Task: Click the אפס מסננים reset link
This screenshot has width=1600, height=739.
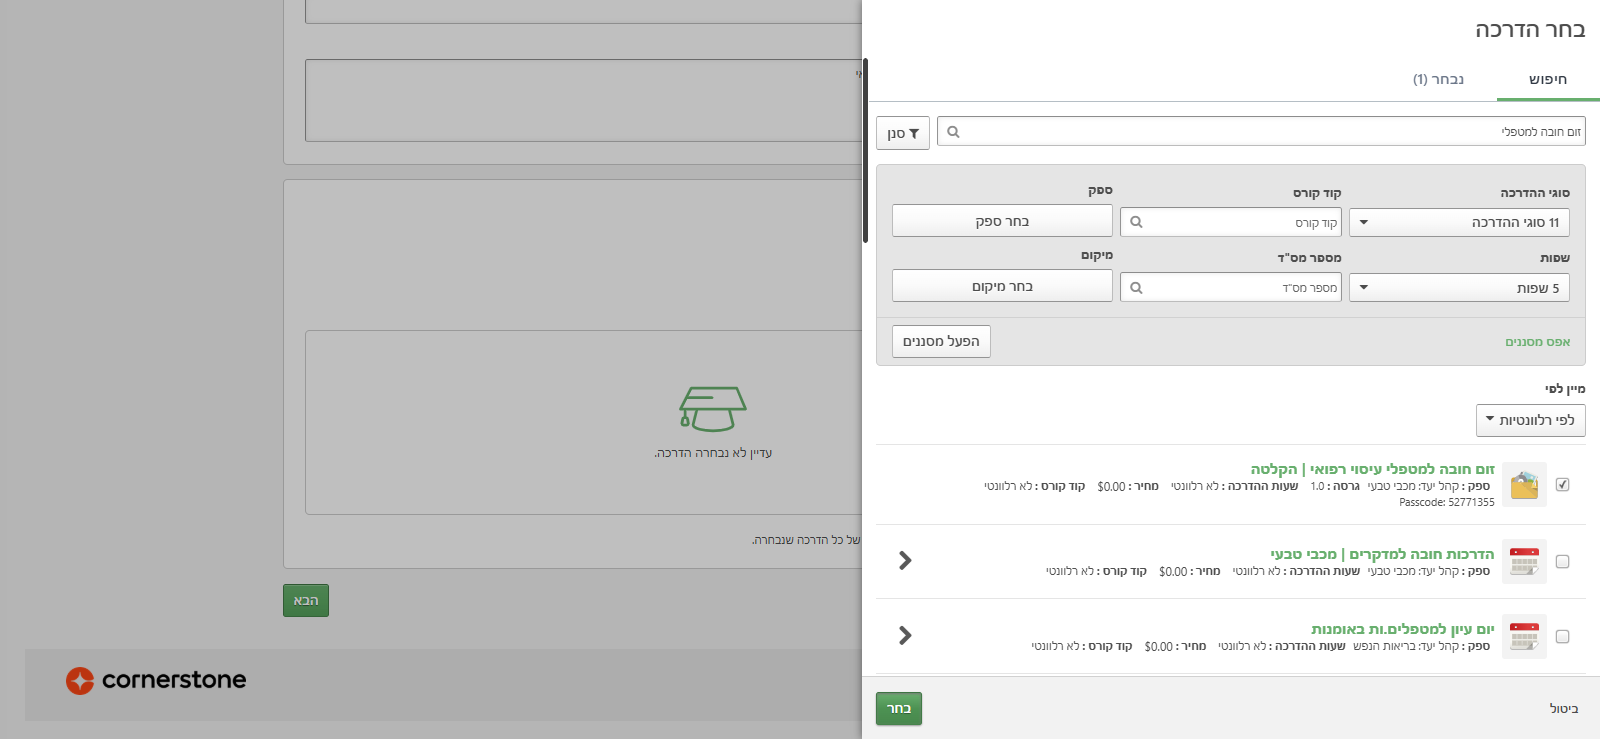Action: coord(1537,342)
